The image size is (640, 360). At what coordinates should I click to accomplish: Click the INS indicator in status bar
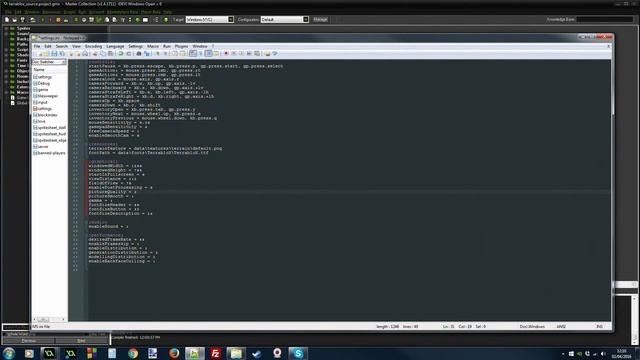[600, 327]
